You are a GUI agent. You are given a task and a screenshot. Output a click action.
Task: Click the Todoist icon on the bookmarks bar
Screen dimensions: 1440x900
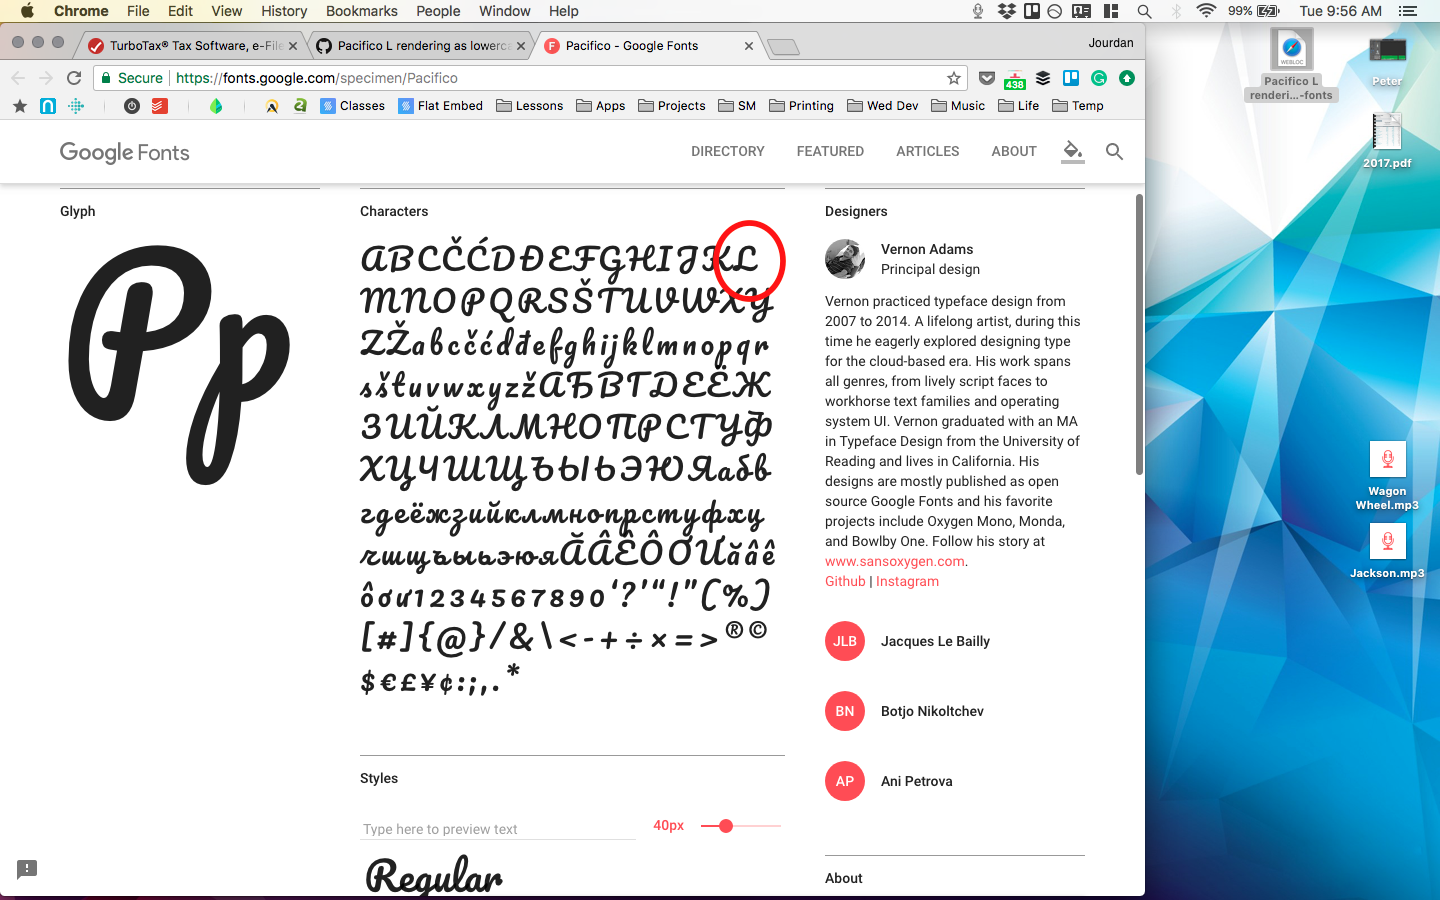(159, 105)
